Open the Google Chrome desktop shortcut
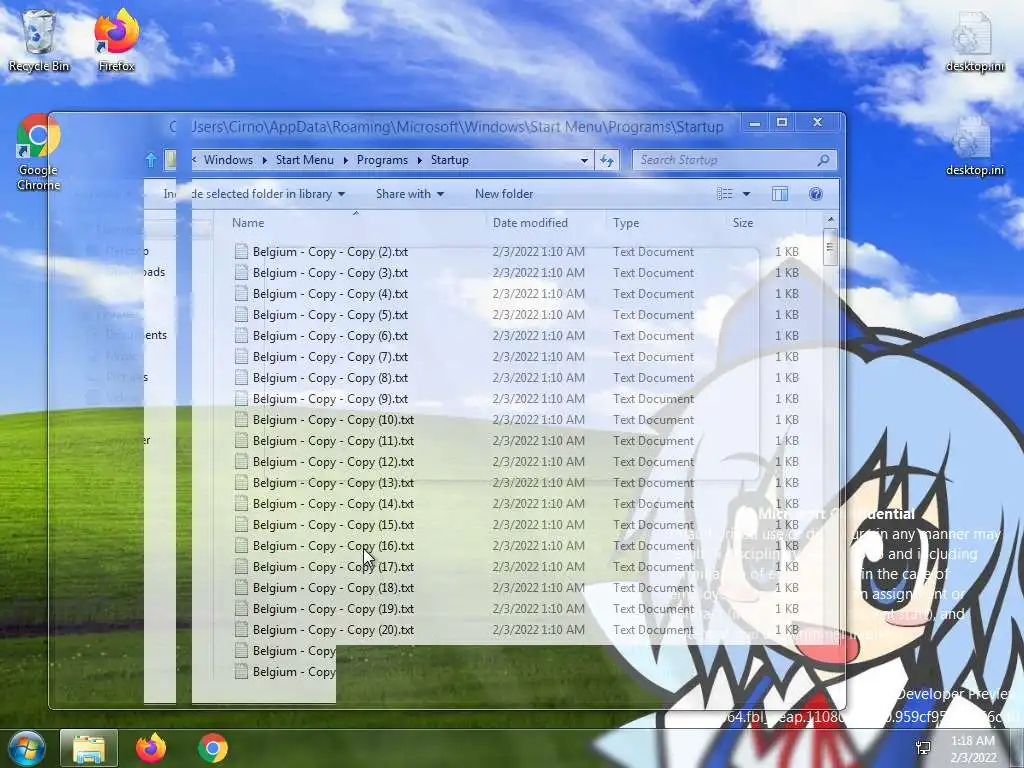The image size is (1024, 768). (39, 152)
